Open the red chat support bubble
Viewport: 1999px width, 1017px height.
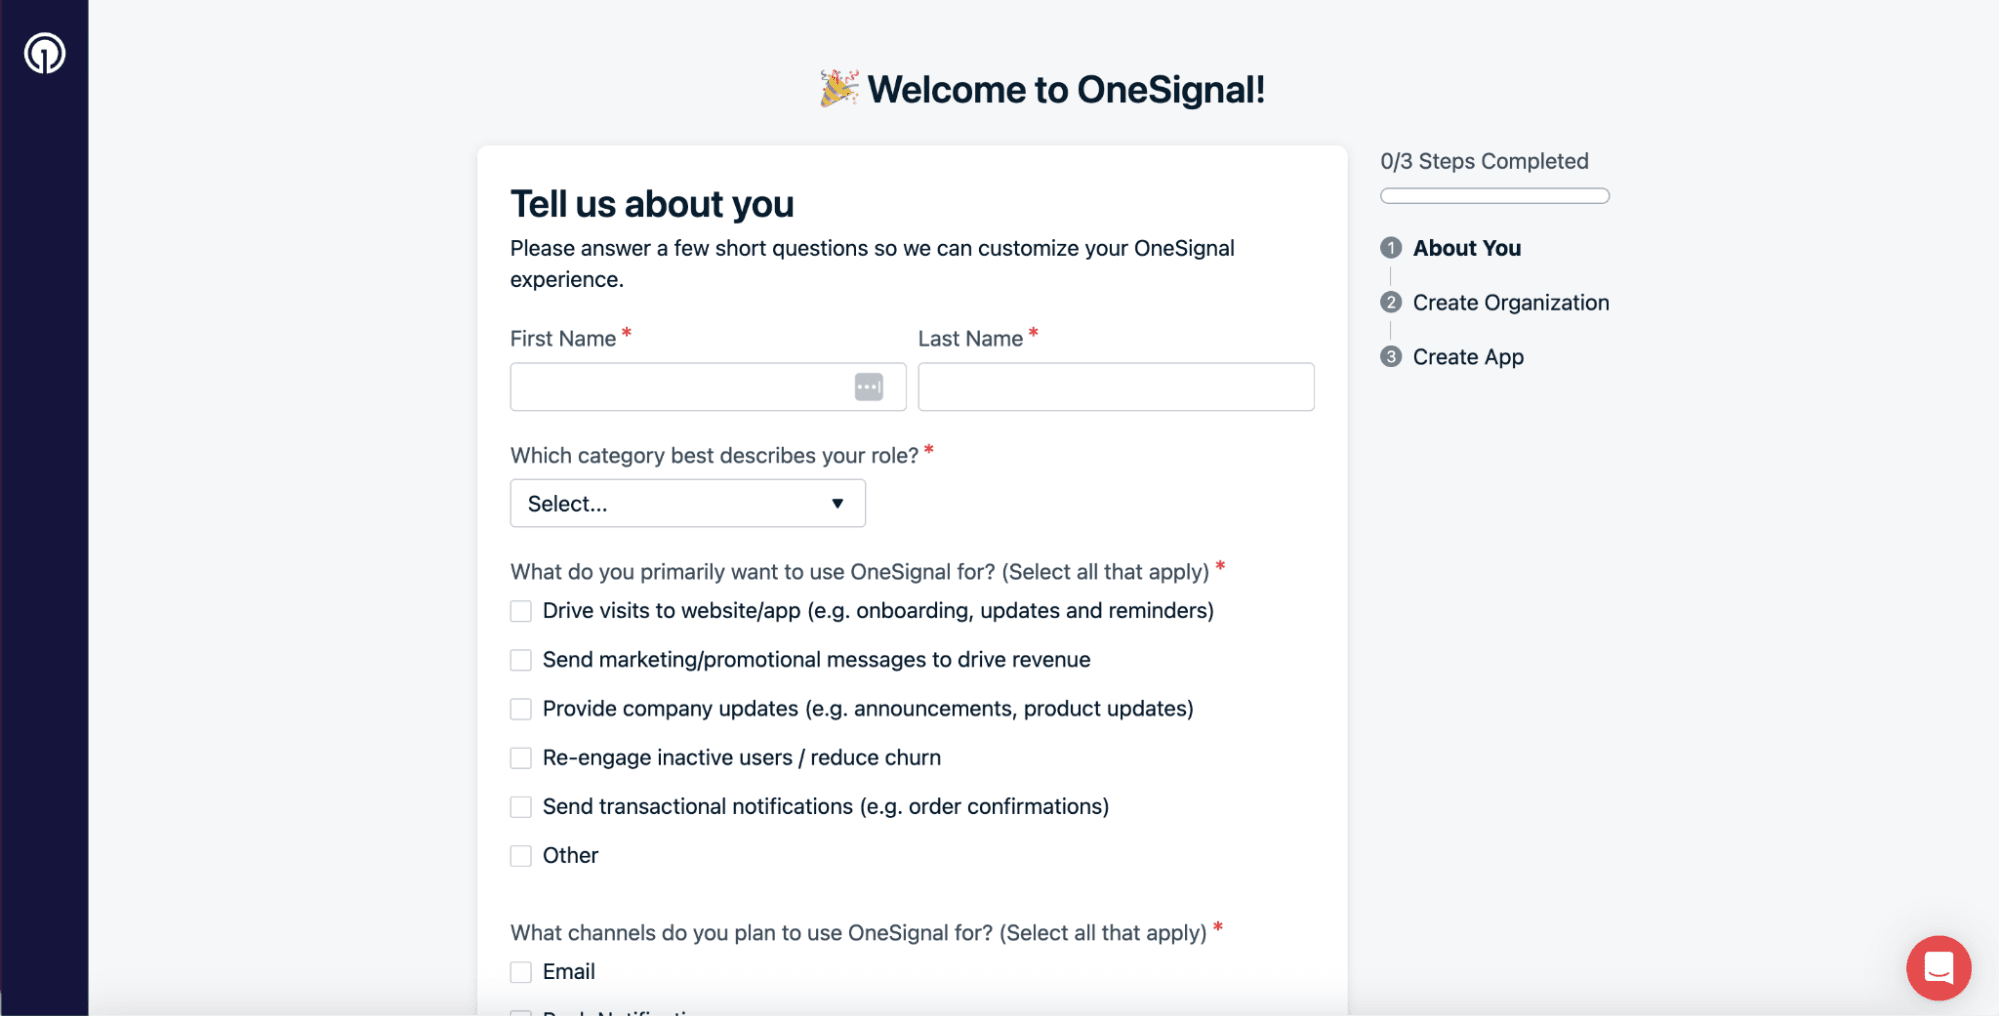1937,967
